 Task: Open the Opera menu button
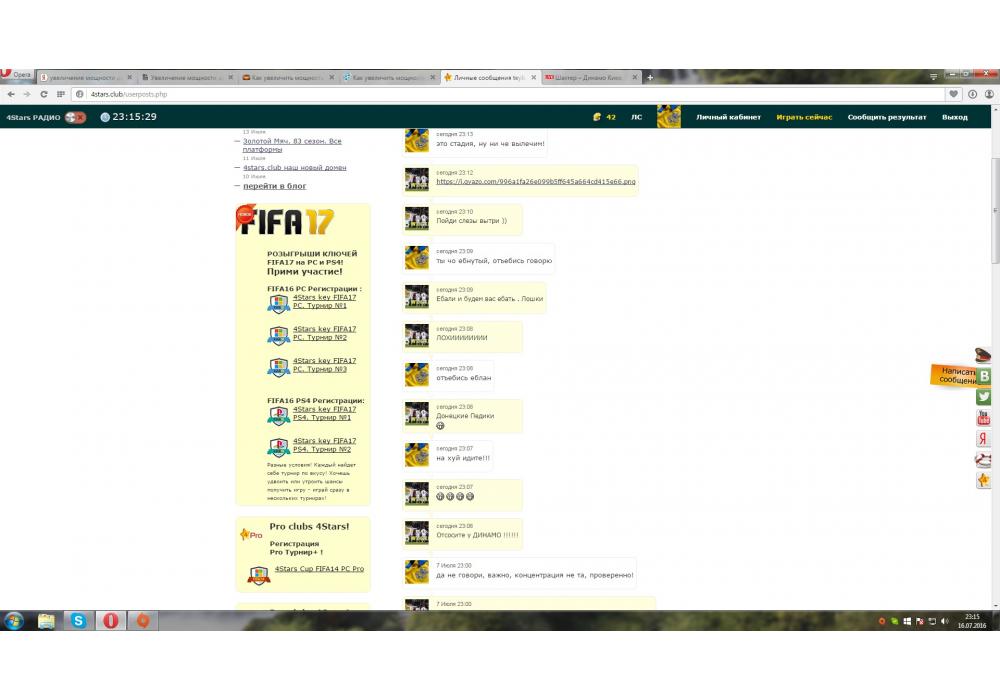17,75
